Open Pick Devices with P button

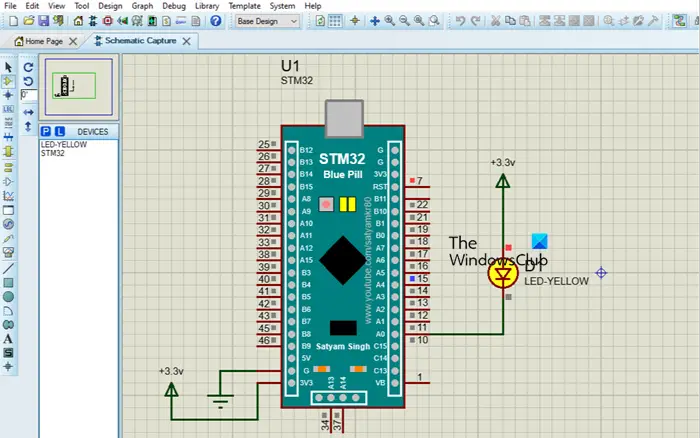click(x=46, y=131)
